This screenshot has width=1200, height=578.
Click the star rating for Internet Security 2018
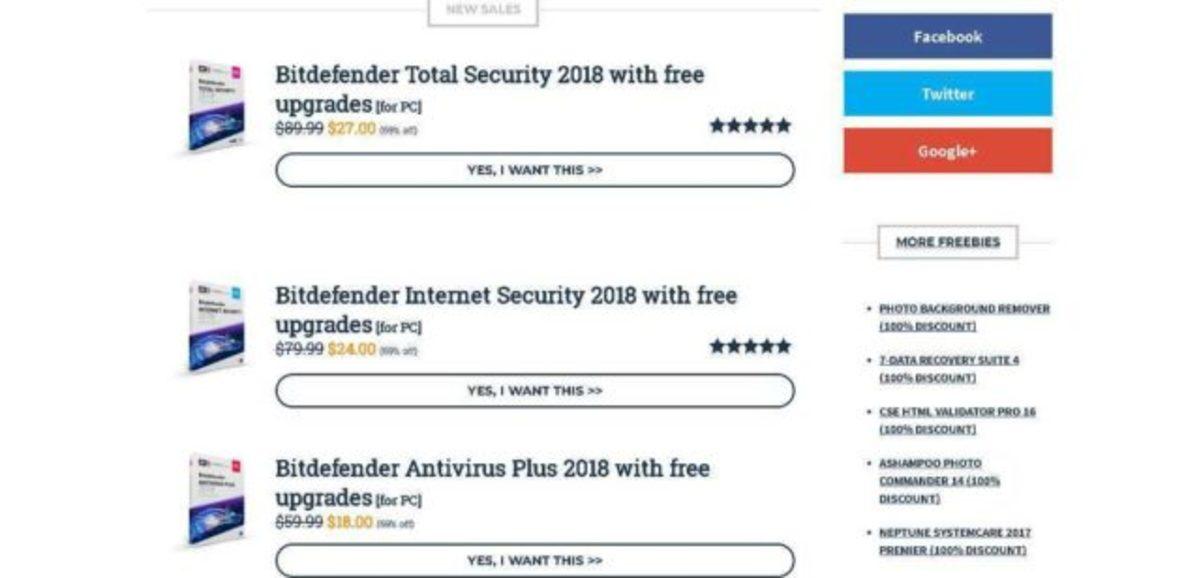click(748, 347)
